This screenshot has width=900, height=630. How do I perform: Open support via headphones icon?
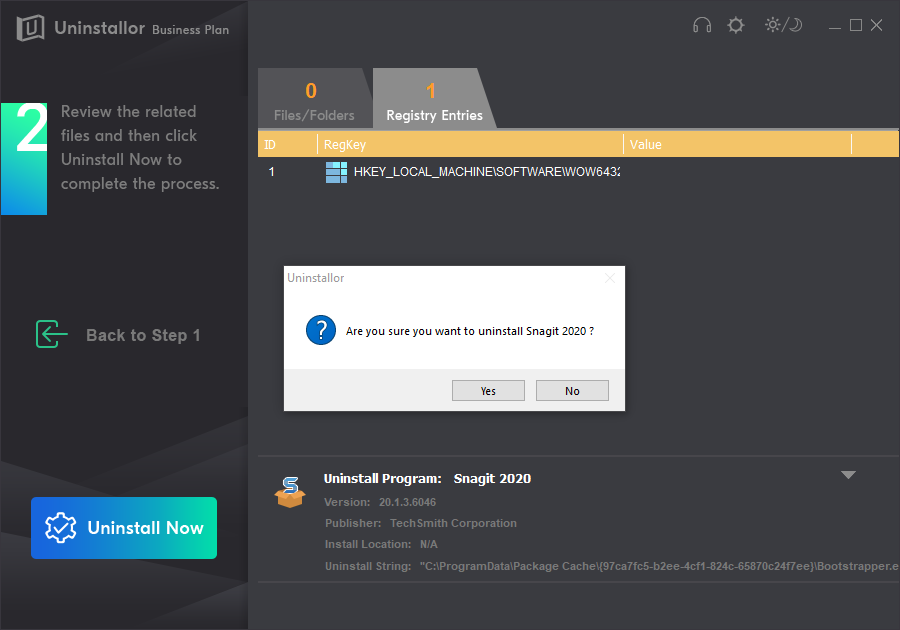701,25
